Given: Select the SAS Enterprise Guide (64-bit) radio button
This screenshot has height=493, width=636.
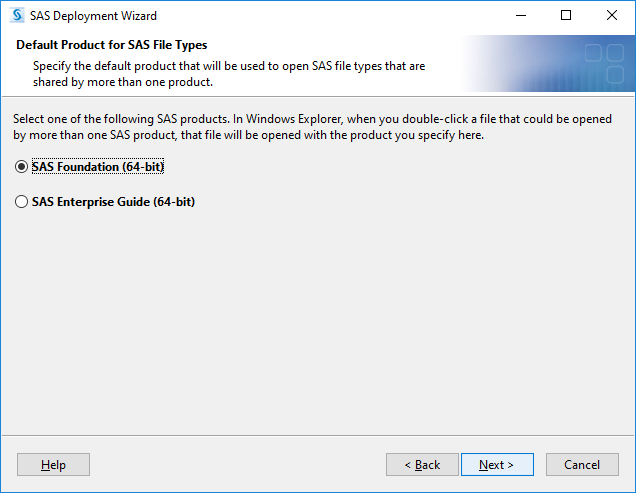Looking at the screenshot, I should (x=21, y=202).
